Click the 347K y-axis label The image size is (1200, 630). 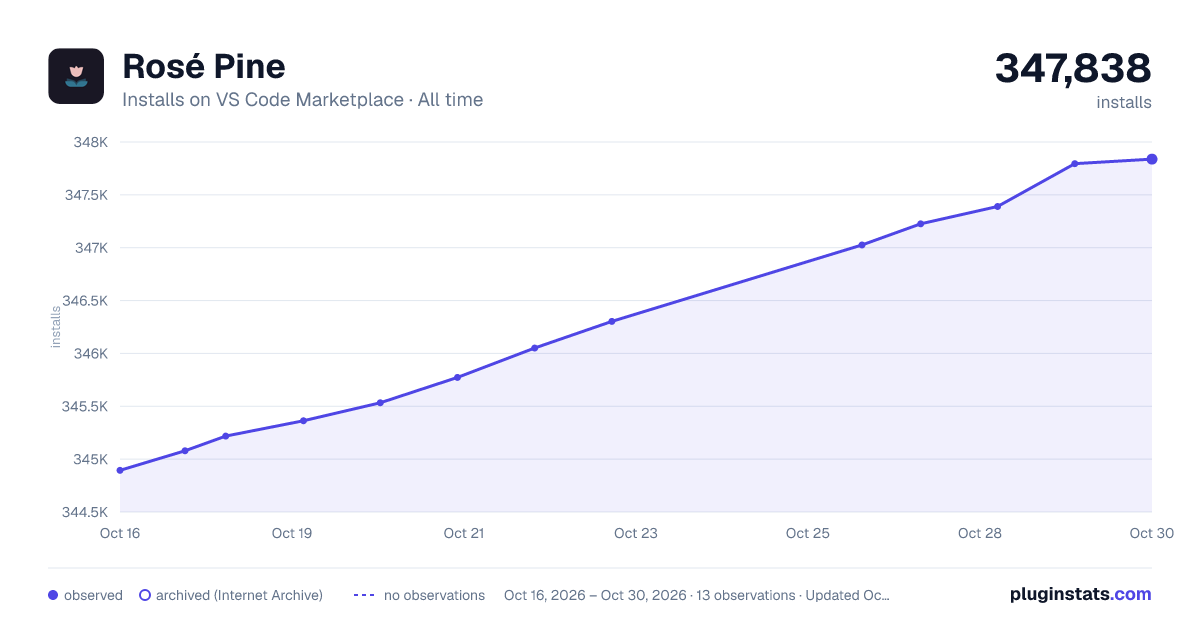pyautogui.click(x=90, y=248)
